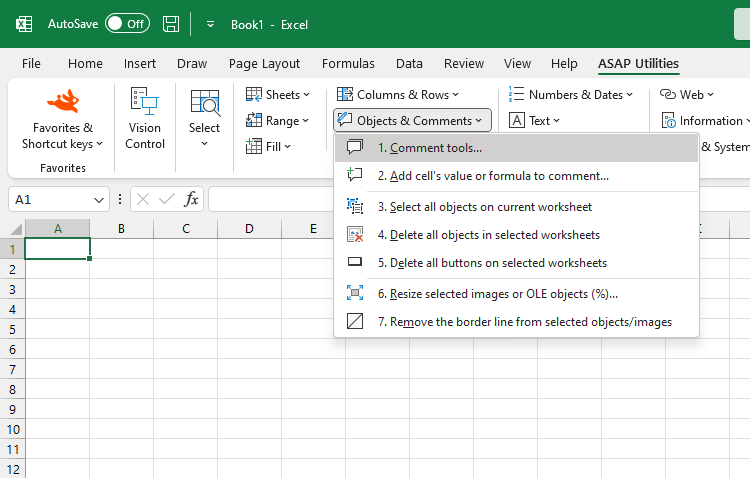
Task: Open the Web menu
Action: click(x=687, y=95)
